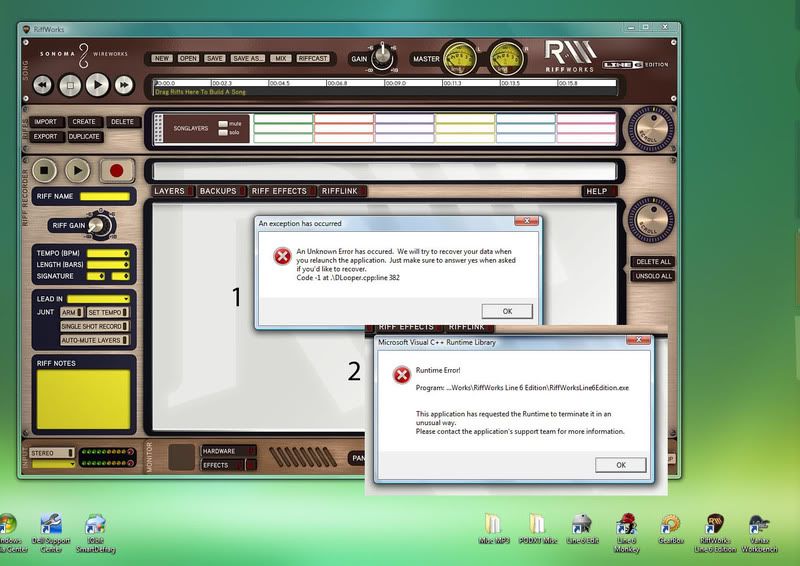Click the songlayers grid handle icon
The width and height of the screenshot is (800, 566).
tap(159, 128)
